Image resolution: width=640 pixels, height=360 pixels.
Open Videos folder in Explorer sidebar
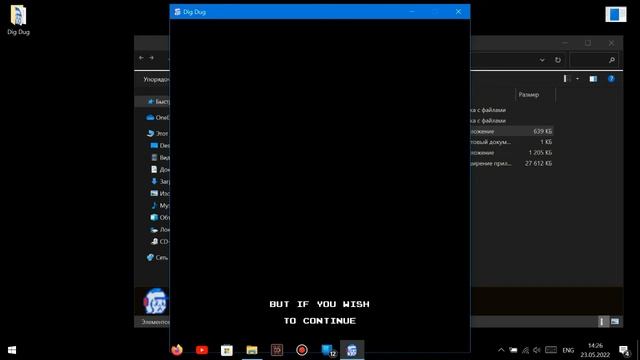160,157
